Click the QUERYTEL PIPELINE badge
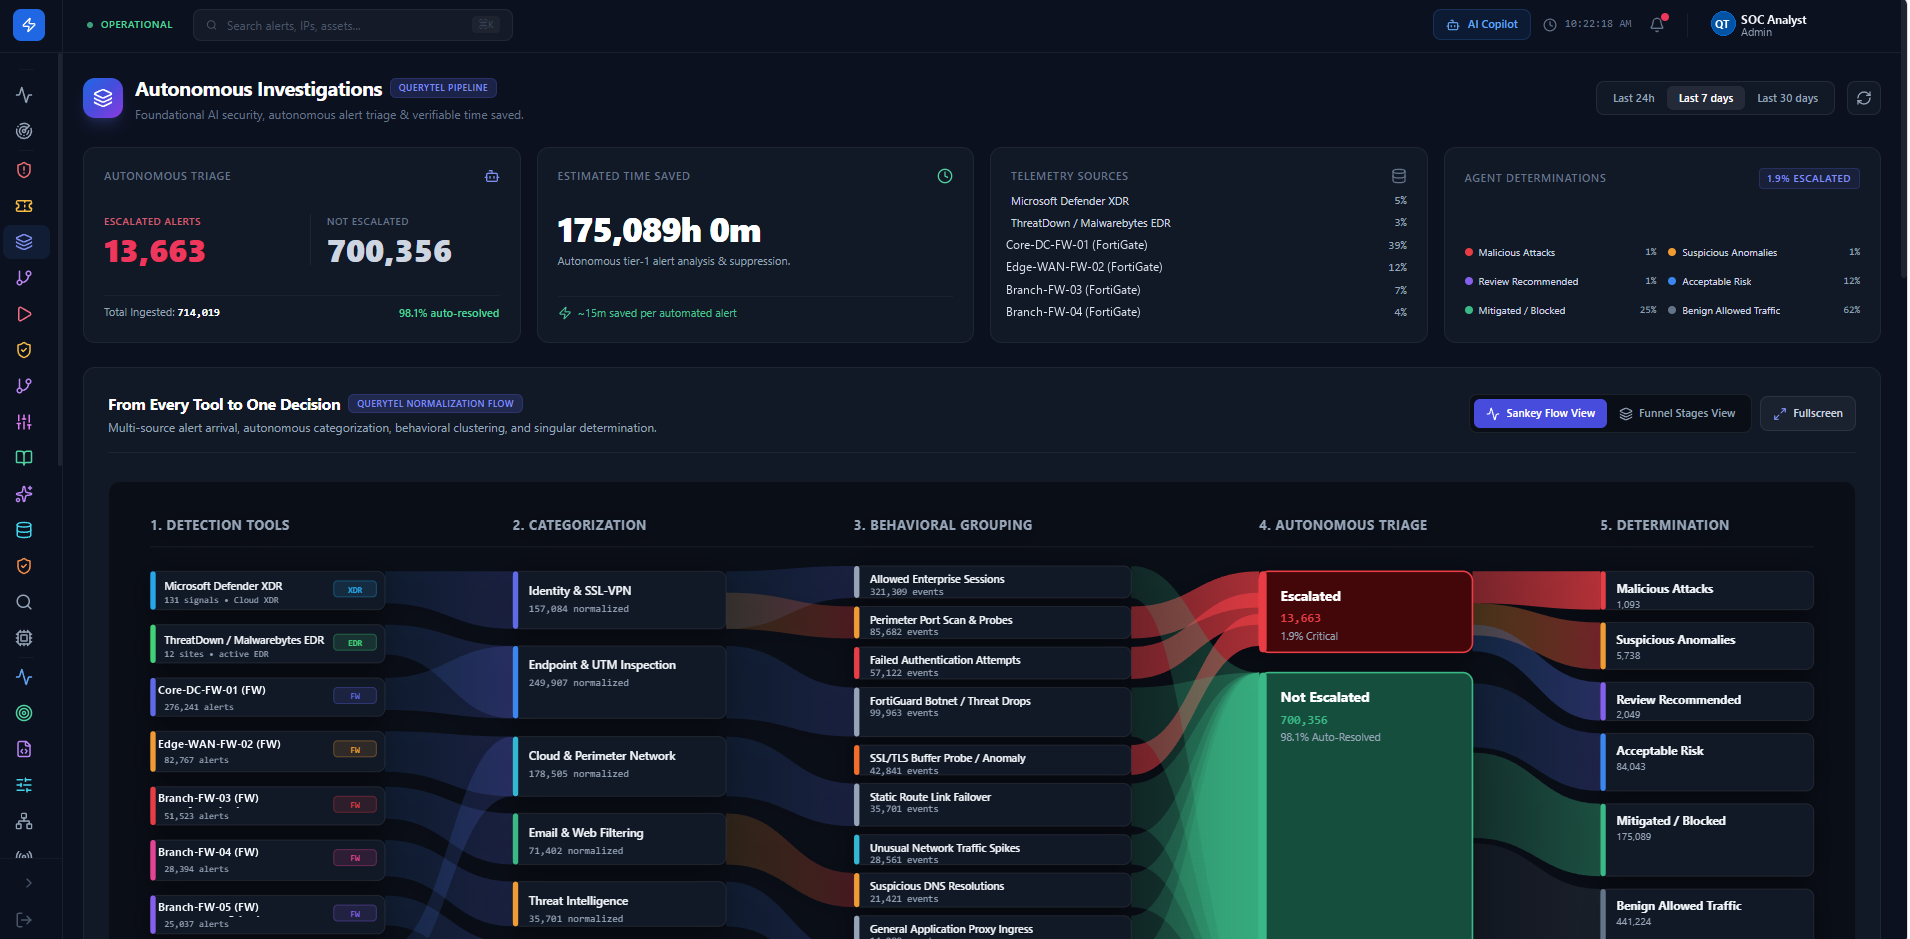 click(x=443, y=88)
